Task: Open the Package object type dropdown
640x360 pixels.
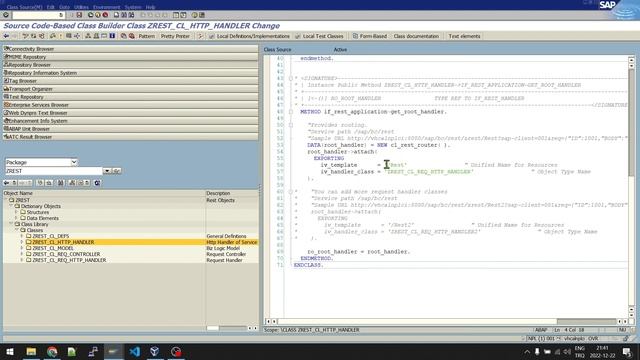Action: (x=74, y=162)
